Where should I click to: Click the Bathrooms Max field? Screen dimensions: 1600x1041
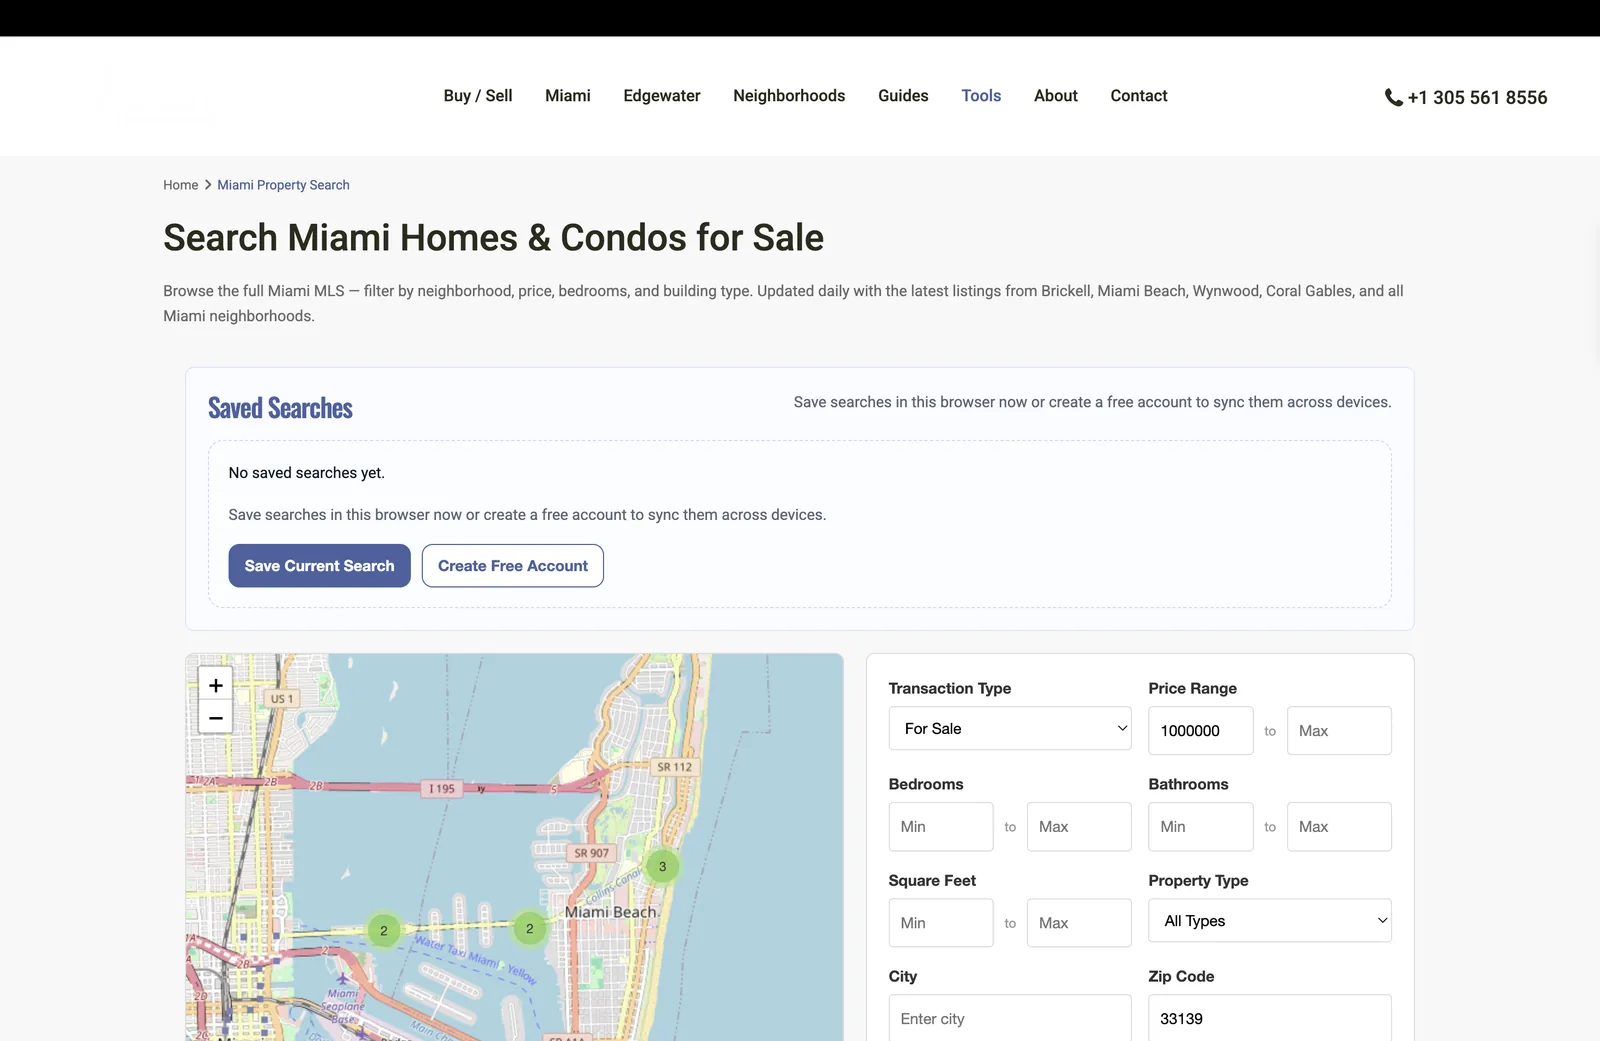(x=1339, y=827)
